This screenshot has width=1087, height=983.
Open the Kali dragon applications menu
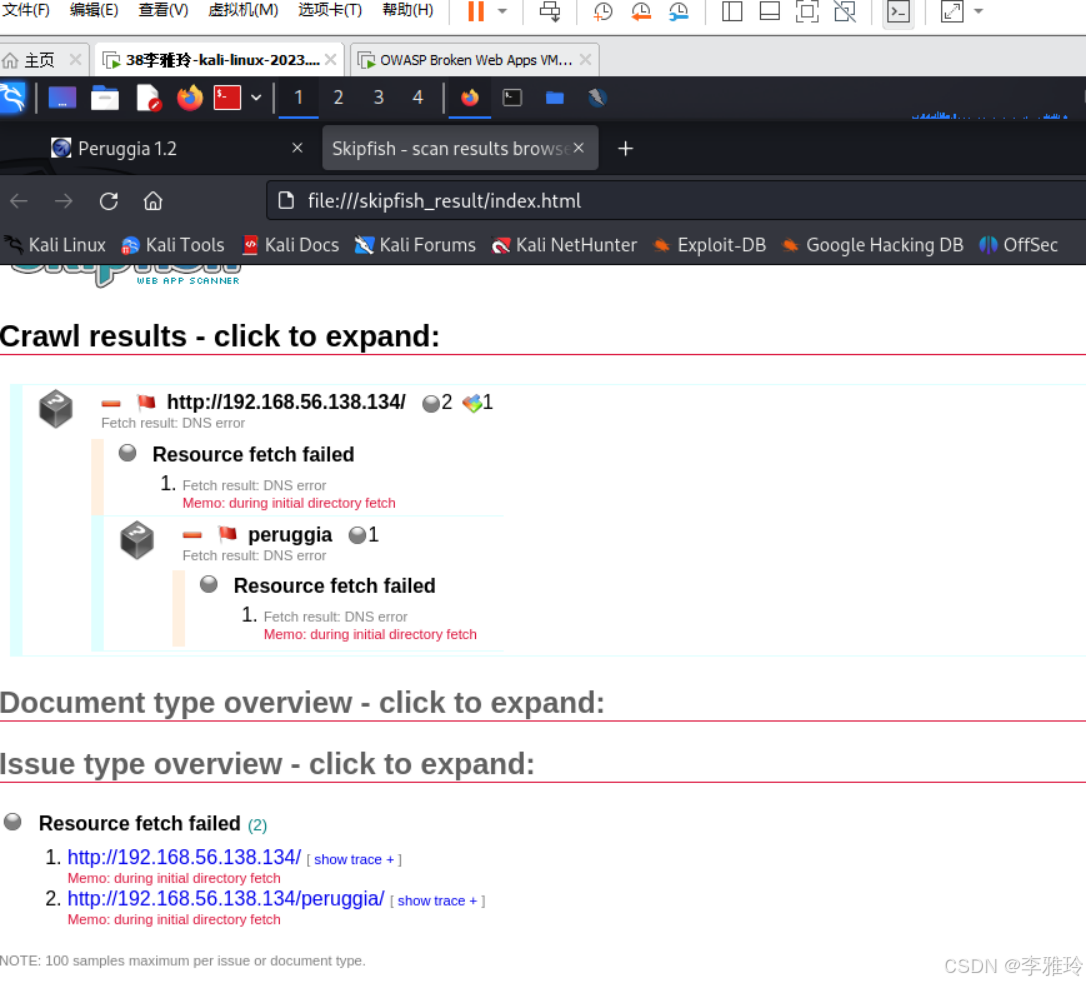click(x=12, y=98)
